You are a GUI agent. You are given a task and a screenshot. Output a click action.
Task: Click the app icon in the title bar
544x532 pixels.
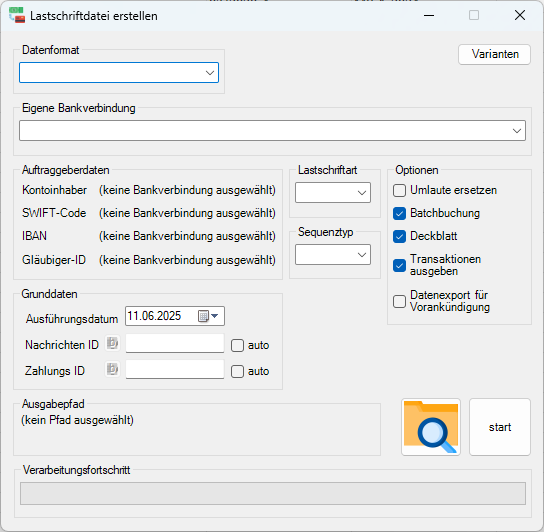[17, 15]
